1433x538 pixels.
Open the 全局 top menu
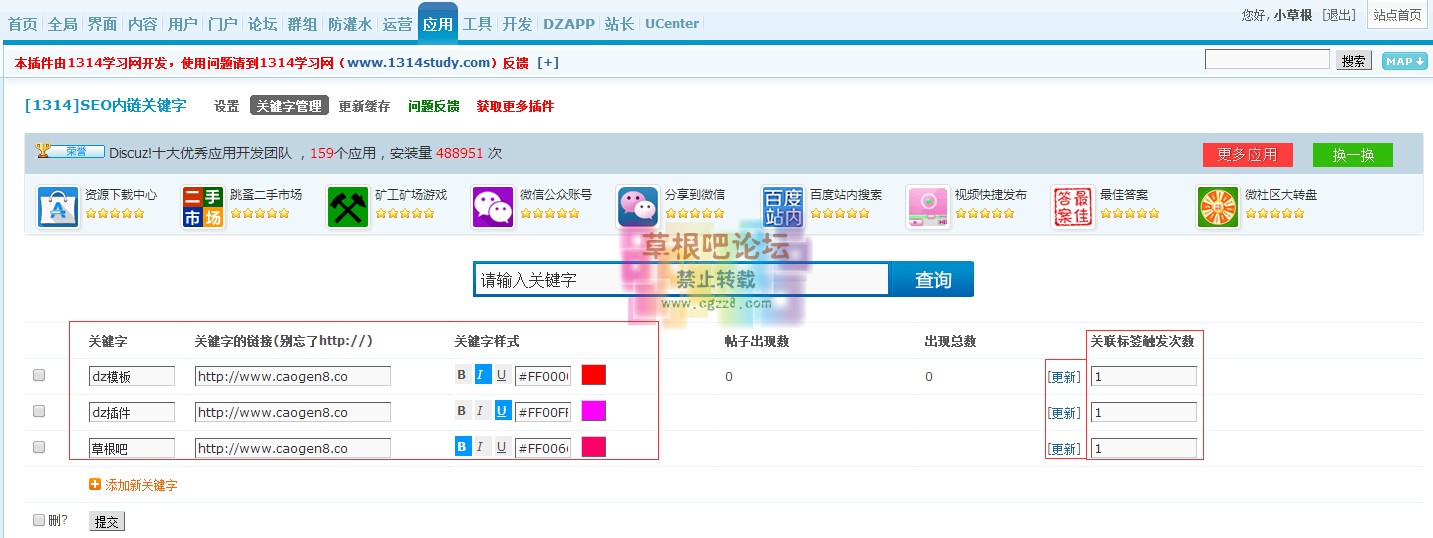62,24
